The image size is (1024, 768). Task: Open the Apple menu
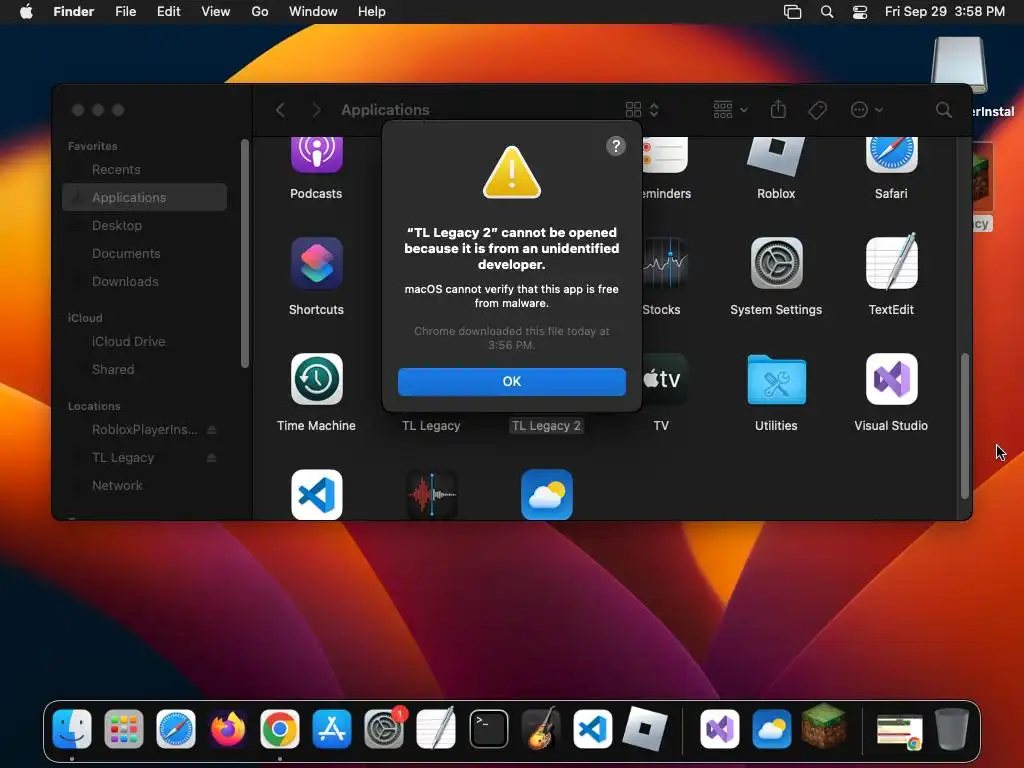[x=26, y=12]
